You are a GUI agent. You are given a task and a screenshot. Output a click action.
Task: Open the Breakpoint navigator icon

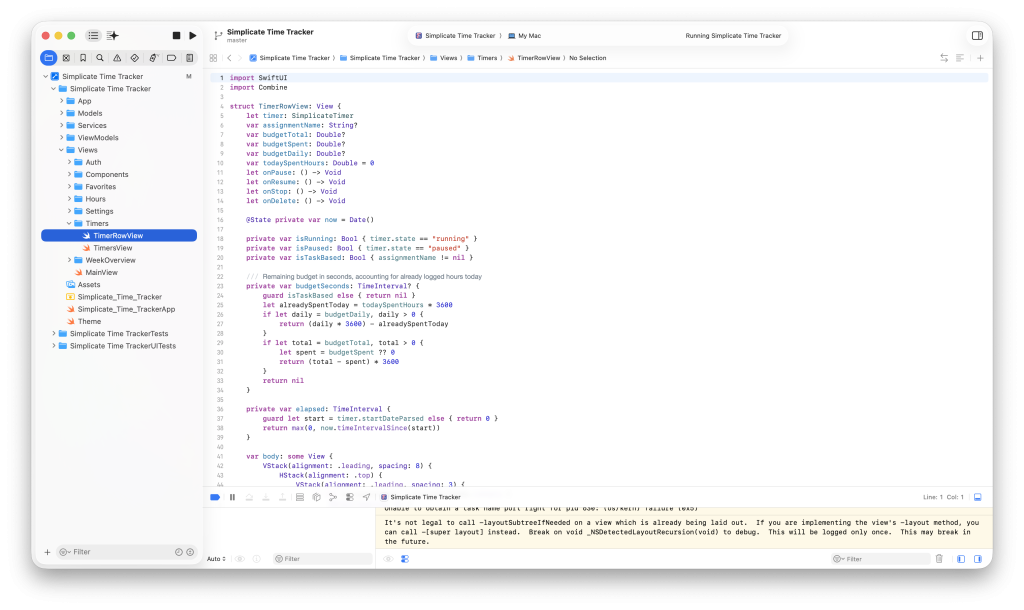tap(171, 57)
